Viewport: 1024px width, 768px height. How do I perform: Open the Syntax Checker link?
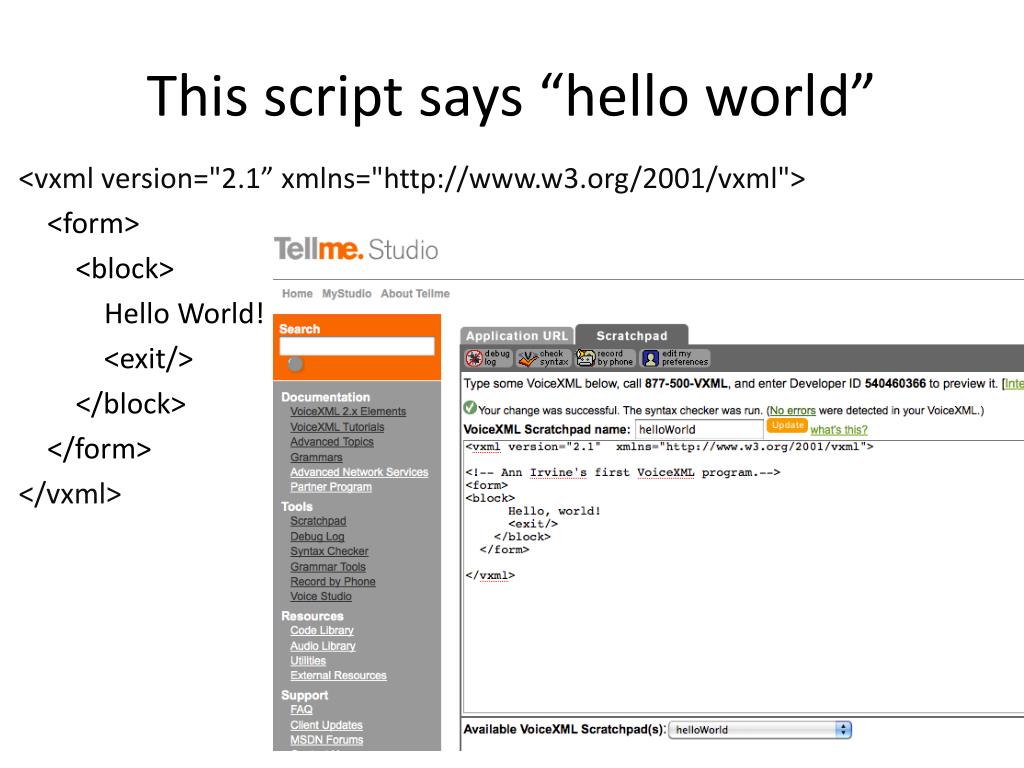[x=329, y=551]
